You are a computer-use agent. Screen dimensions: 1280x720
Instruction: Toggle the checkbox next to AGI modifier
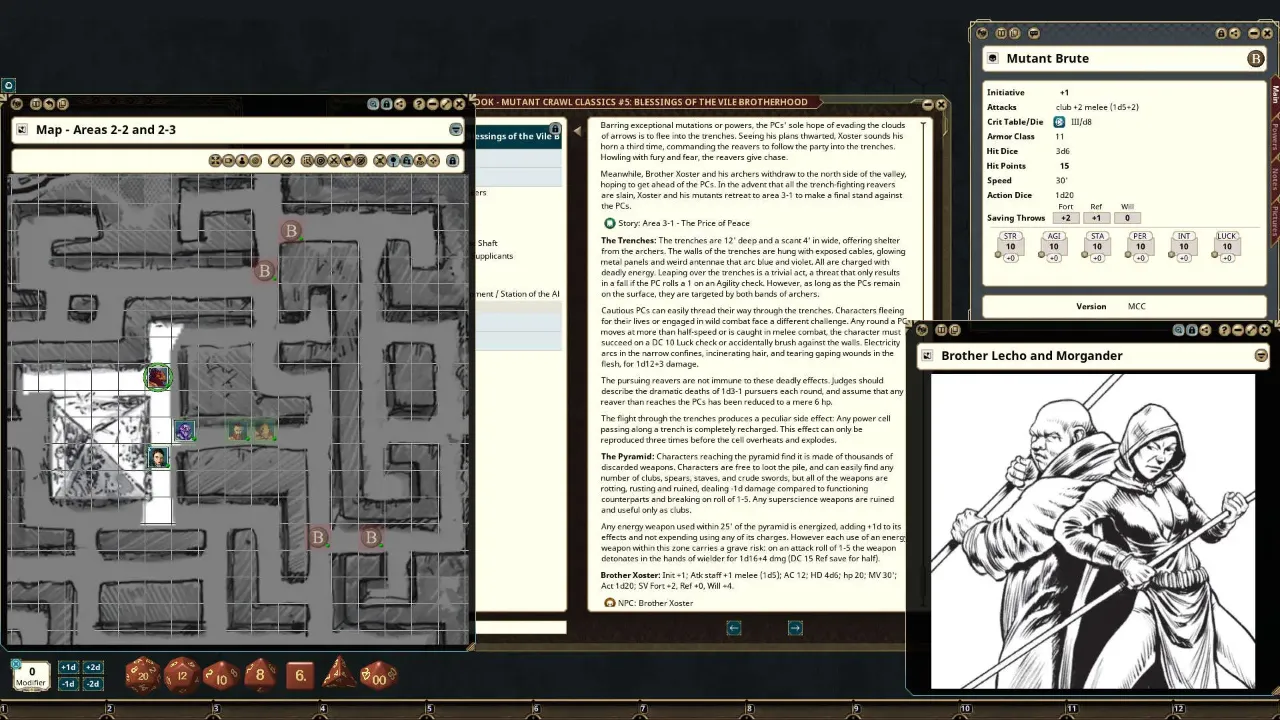point(1041,255)
